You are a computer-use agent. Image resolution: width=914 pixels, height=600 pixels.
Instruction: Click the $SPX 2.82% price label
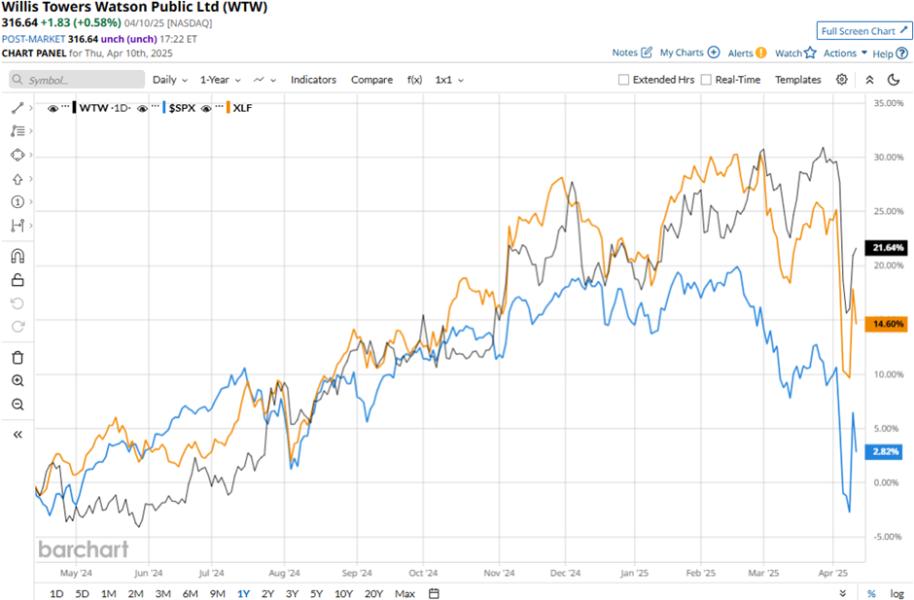[x=885, y=451]
